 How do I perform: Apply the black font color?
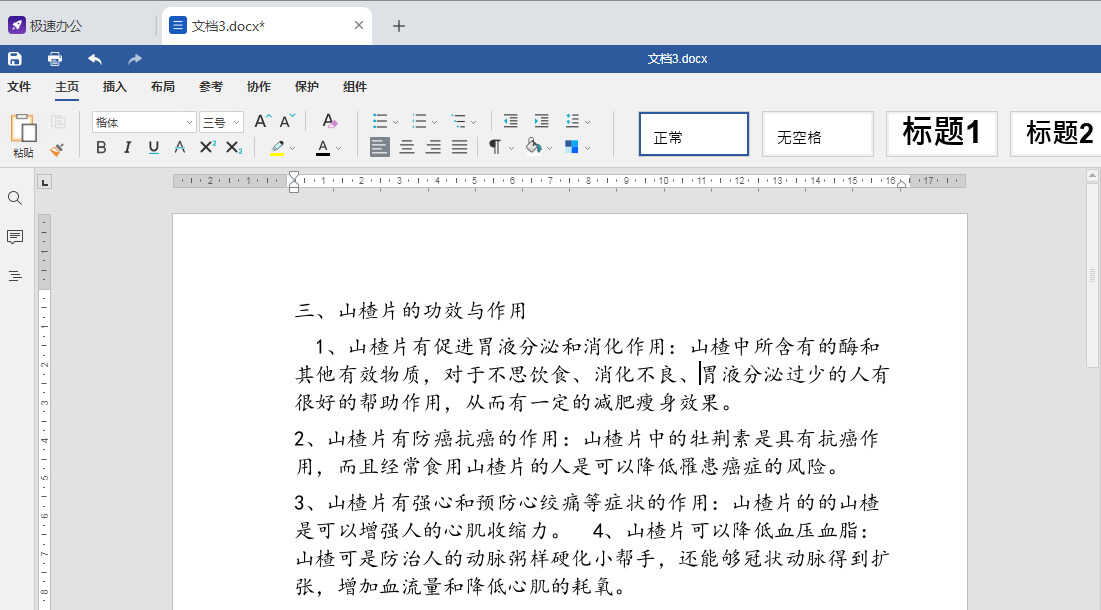pyautogui.click(x=323, y=147)
